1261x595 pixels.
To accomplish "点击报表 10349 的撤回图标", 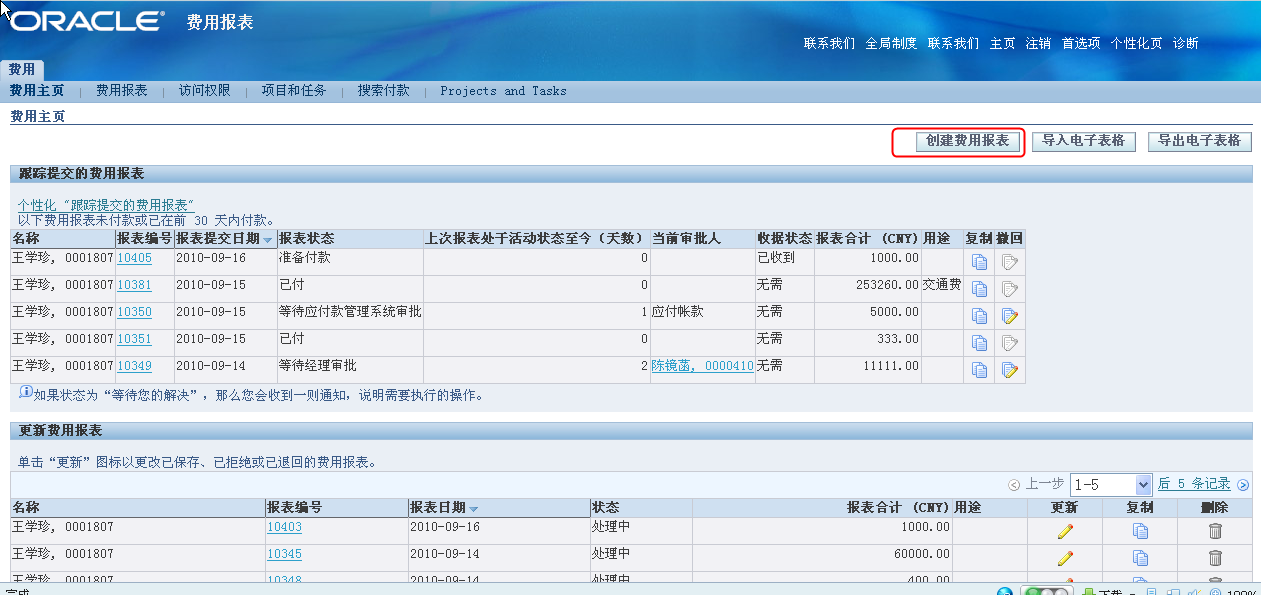I will click(1011, 369).
